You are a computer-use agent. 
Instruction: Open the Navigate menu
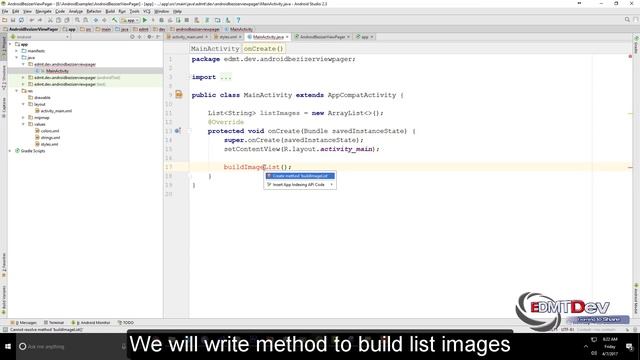(43, 11)
